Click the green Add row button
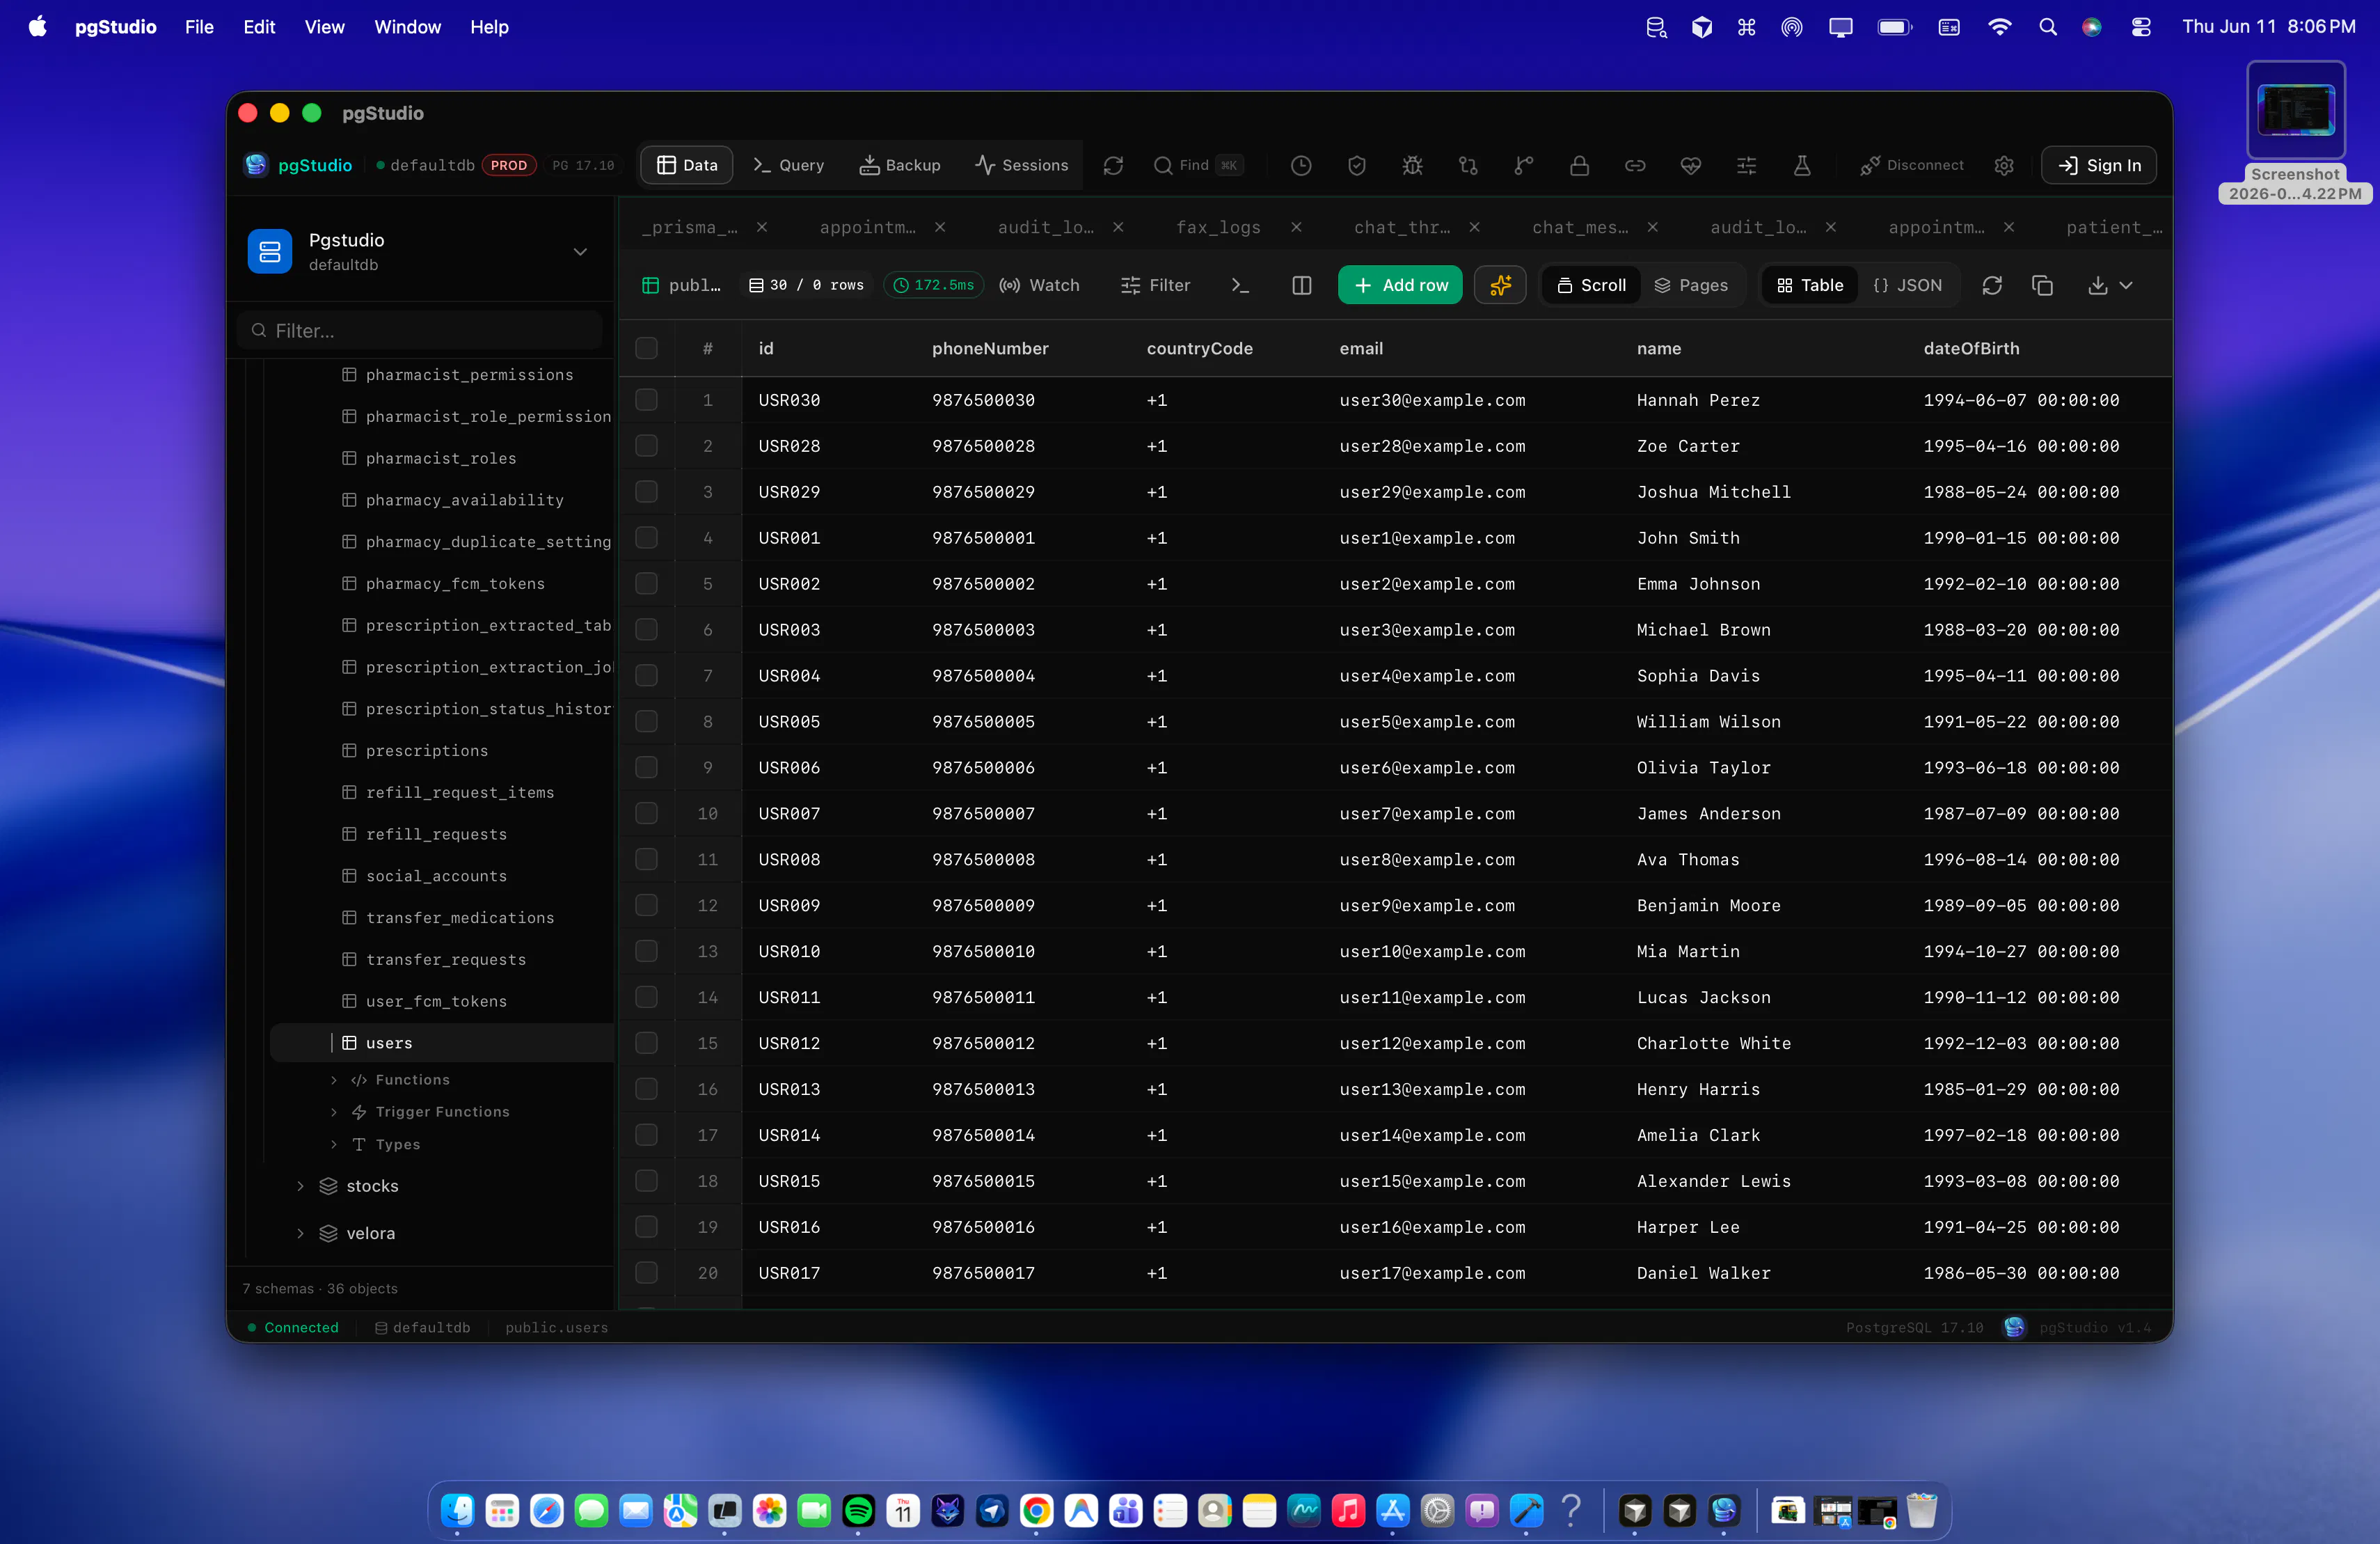The width and height of the screenshot is (2380, 1544). tap(1400, 285)
